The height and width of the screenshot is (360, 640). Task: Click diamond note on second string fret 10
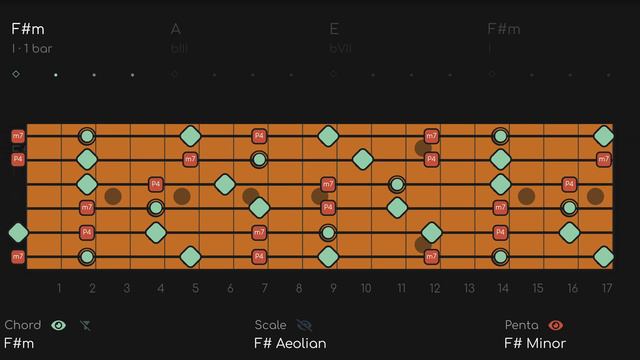click(362, 159)
